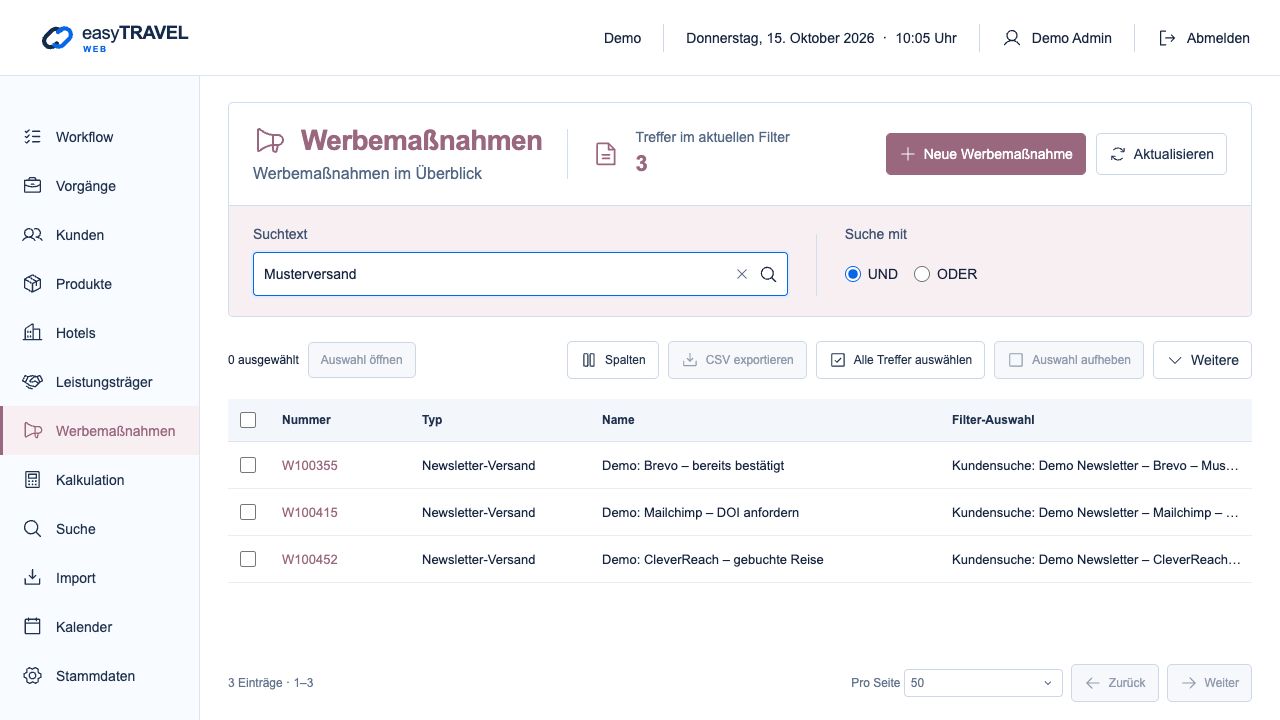Open record link W100355
Screen dimensions: 1280x720
[x=310, y=465]
